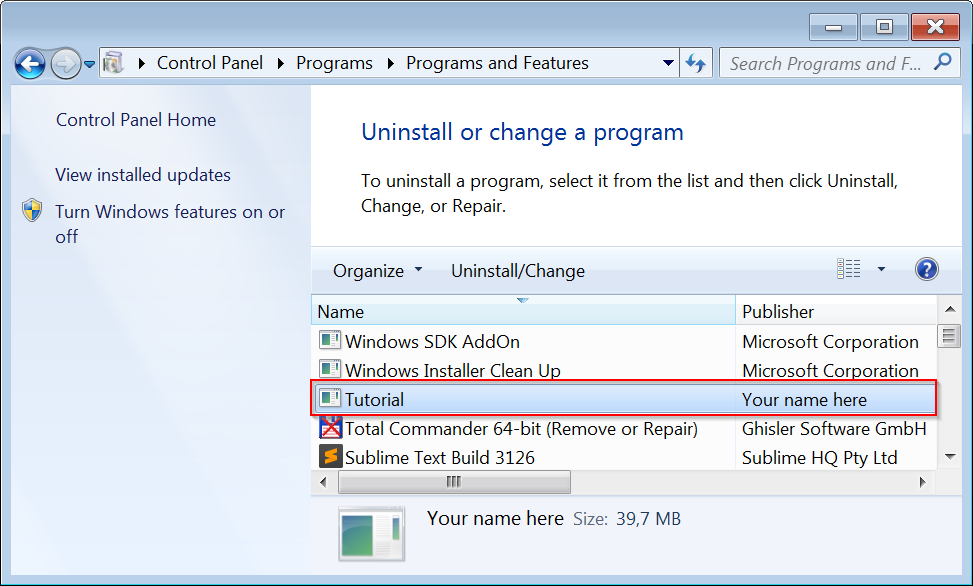Open the view options dropdown arrow
The width and height of the screenshot is (973, 586).
tap(881, 269)
